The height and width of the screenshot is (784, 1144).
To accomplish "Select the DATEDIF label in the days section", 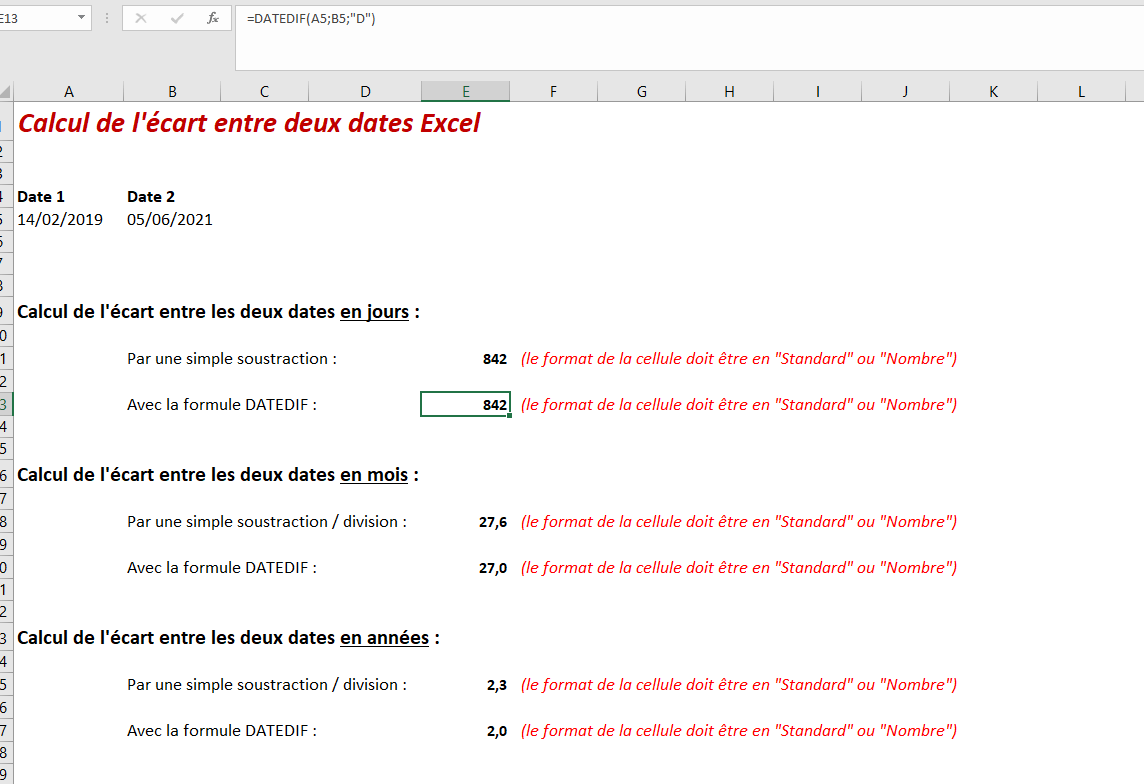I will tap(222, 405).
